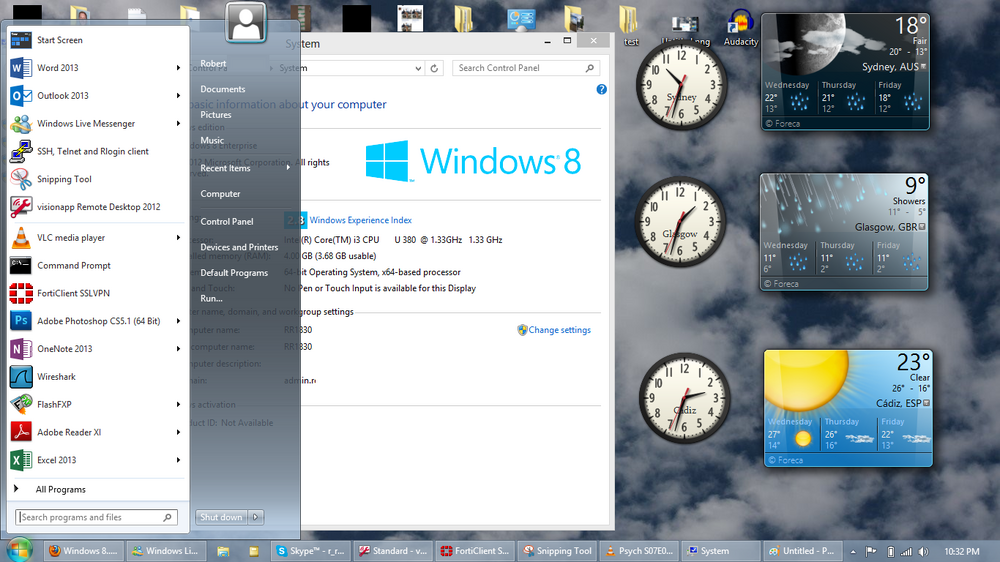Image resolution: width=1000 pixels, height=562 pixels.
Task: Open Action Center flag in tray
Action: 871,552
